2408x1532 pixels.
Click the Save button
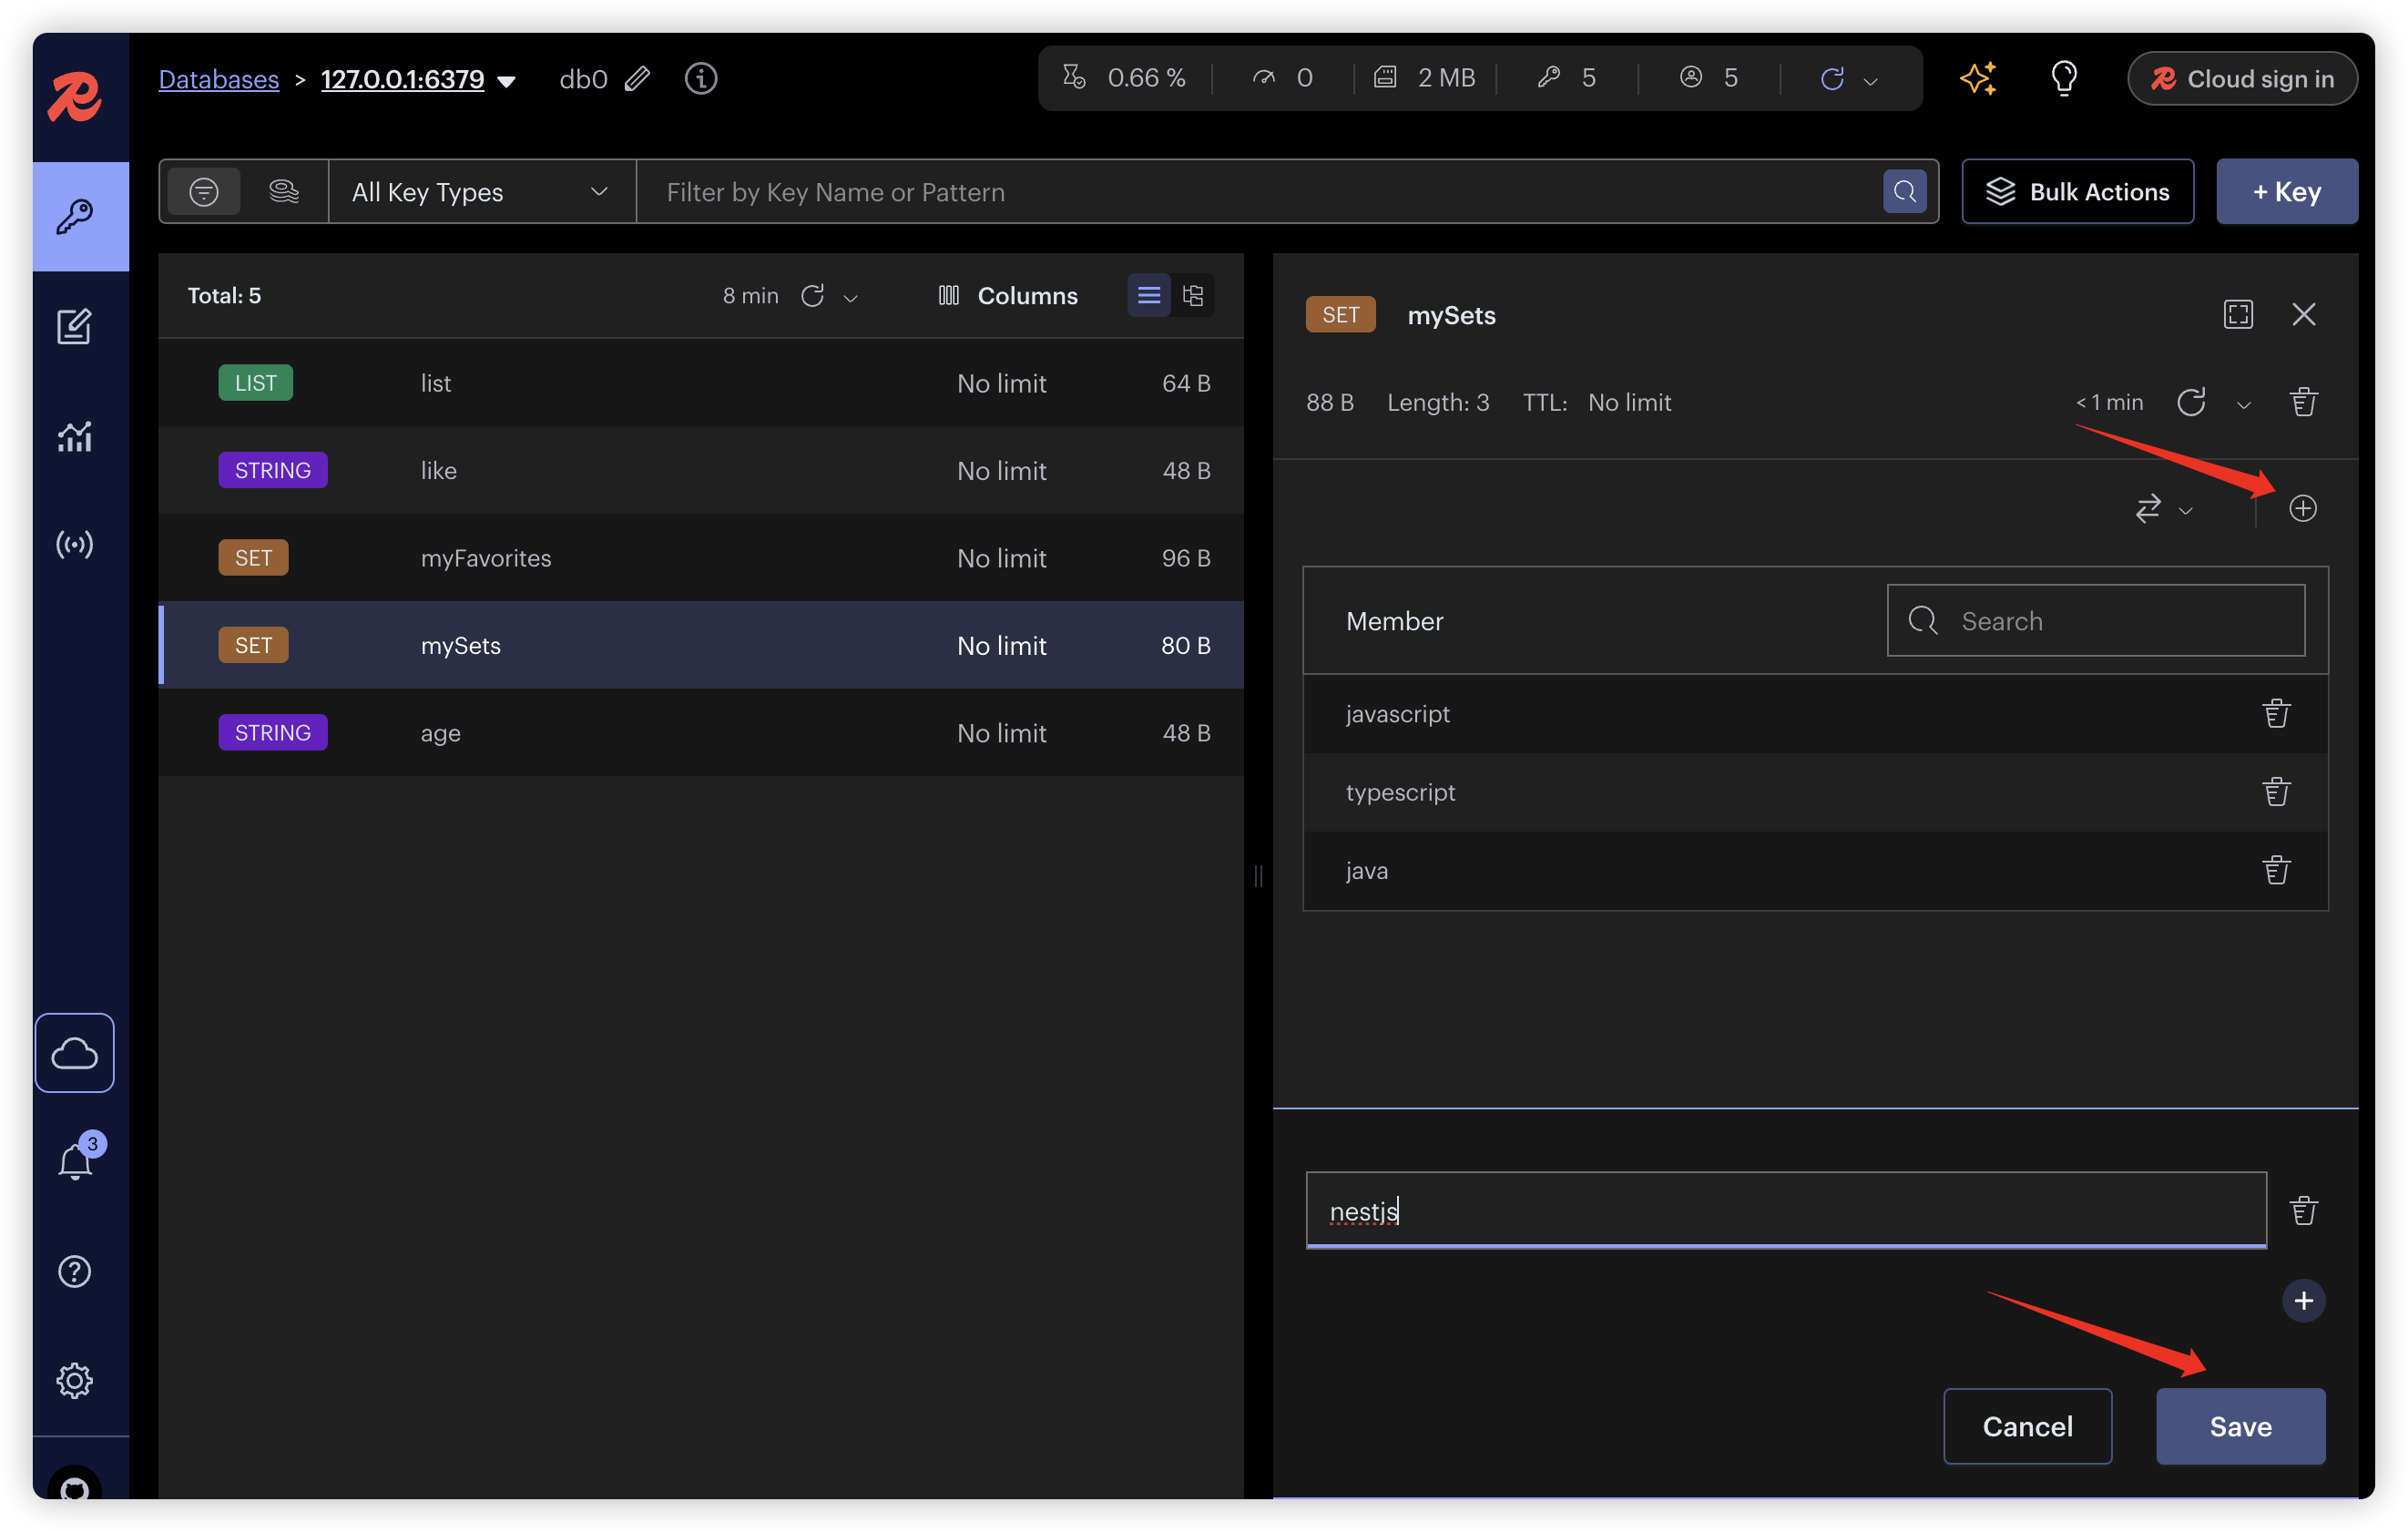(2239, 1426)
